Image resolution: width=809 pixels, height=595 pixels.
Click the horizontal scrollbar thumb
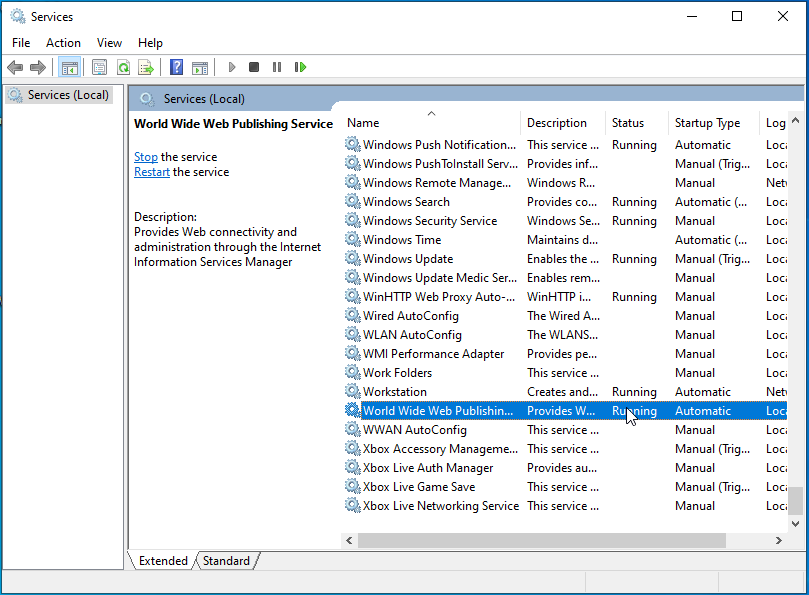pyautogui.click(x=542, y=540)
